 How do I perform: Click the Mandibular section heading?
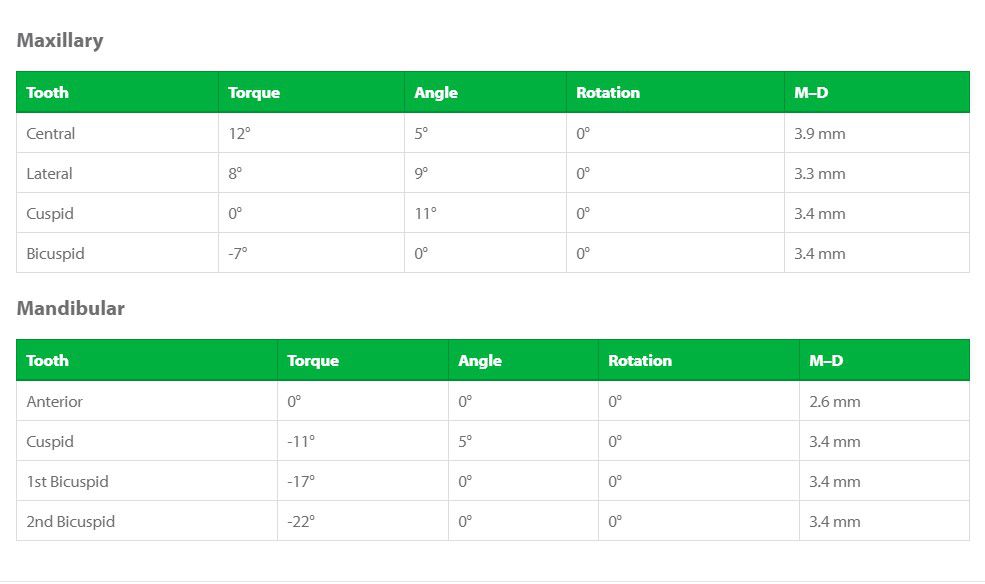[70, 308]
